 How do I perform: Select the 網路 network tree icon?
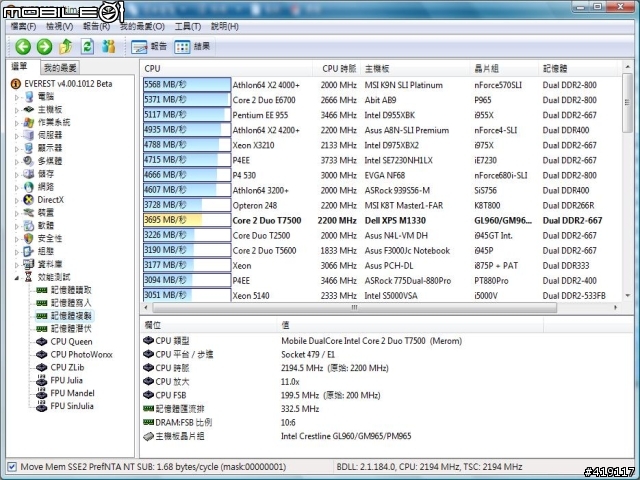[29, 187]
